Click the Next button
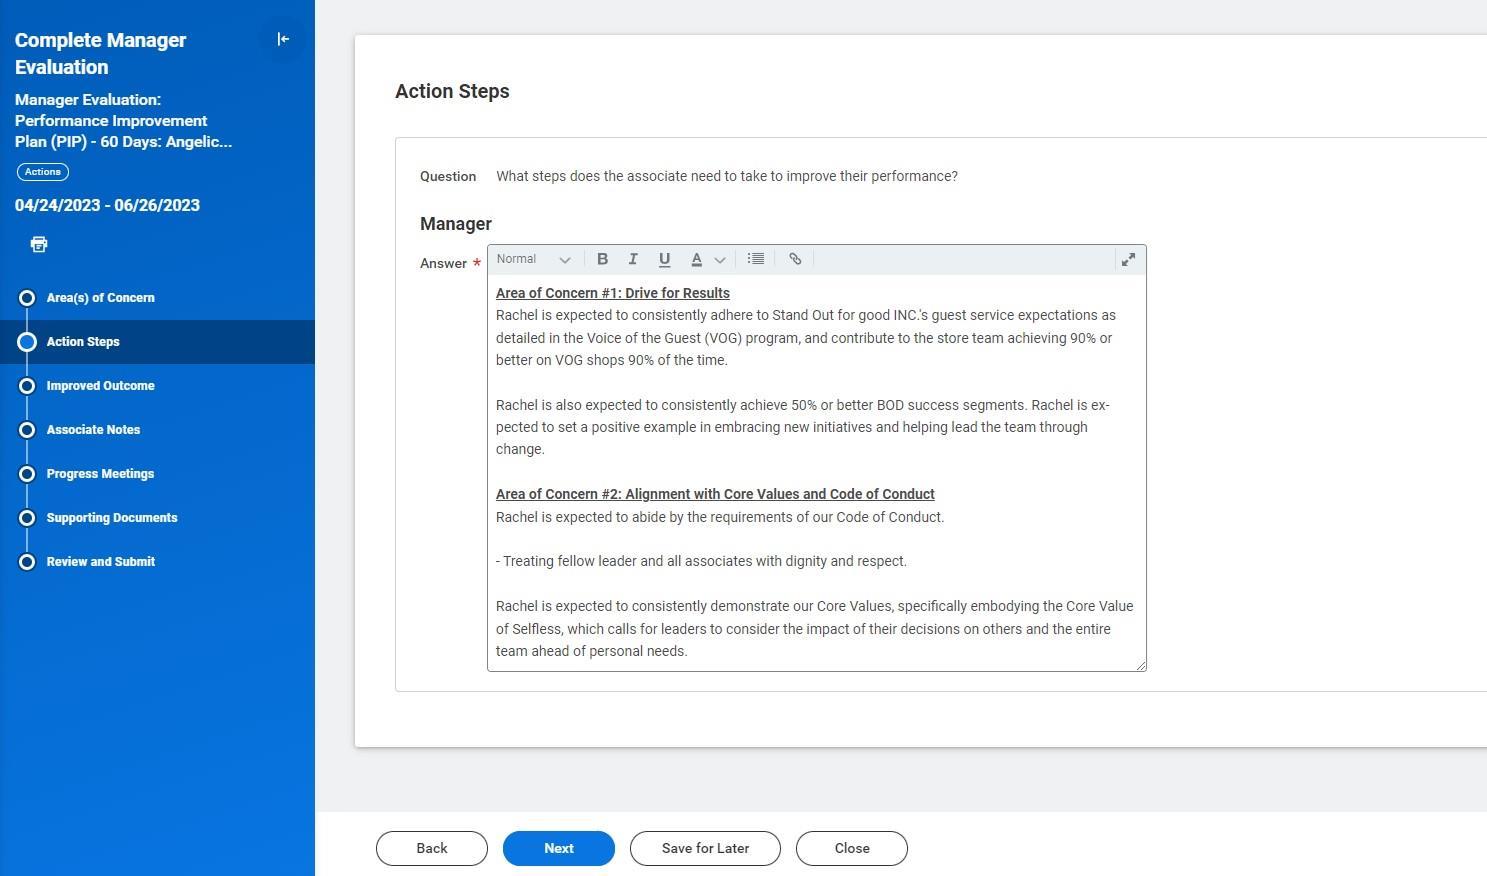 coord(559,848)
